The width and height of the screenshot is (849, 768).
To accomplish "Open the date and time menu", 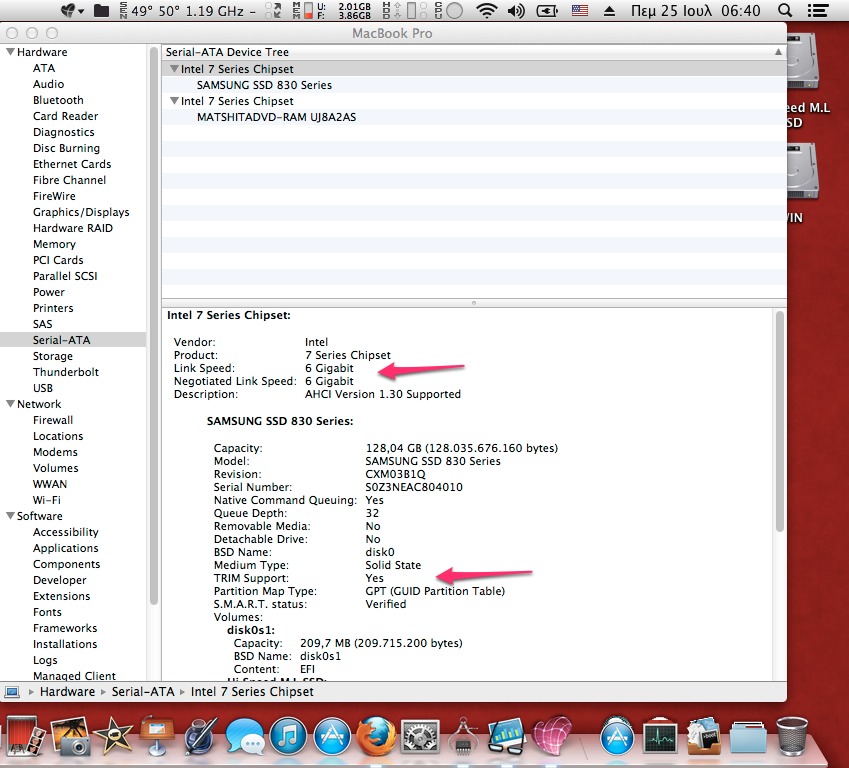I will 695,10.
